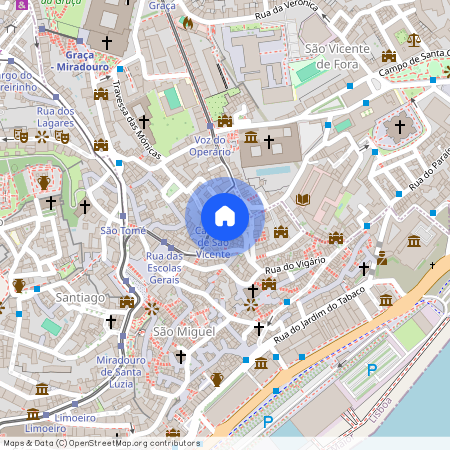
Task: Click the Santiago neighbourhood label
Action: pyautogui.click(x=80, y=298)
